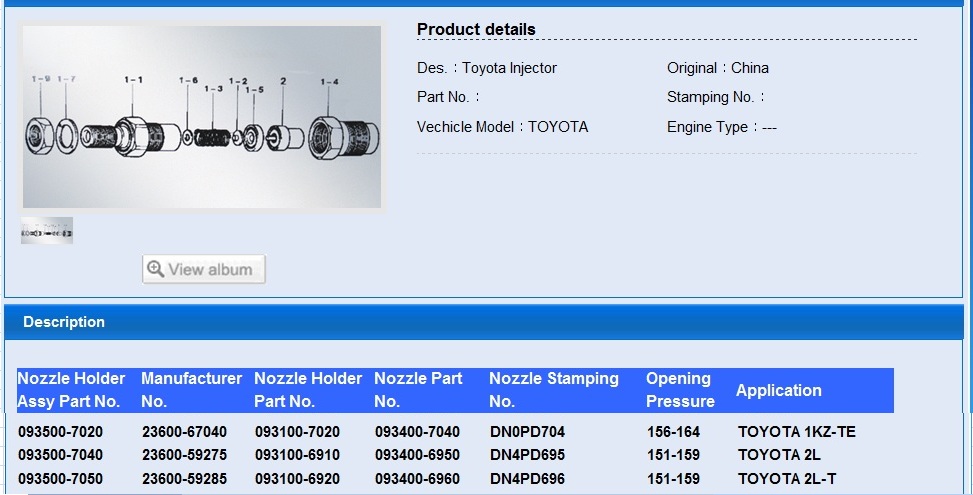Click the main injector exploded diagram image

pyautogui.click(x=202, y=118)
